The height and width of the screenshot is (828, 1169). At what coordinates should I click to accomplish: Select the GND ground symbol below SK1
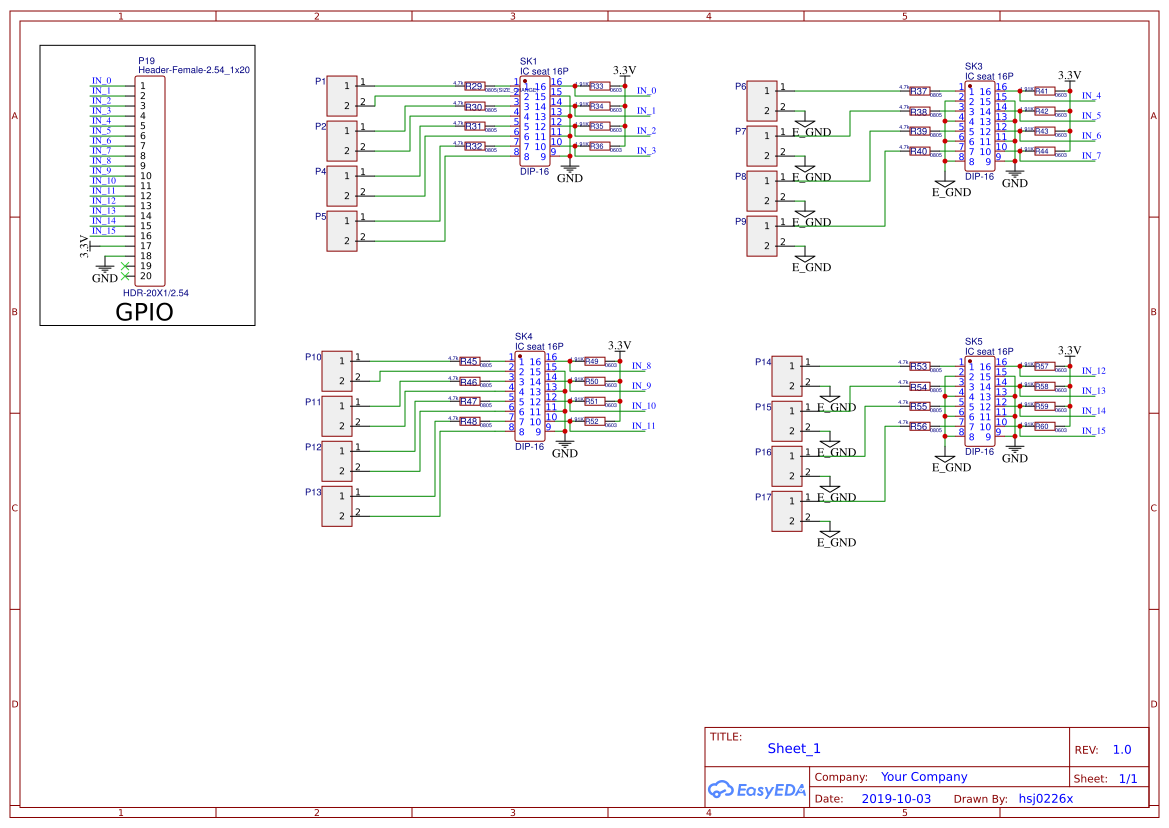click(570, 170)
